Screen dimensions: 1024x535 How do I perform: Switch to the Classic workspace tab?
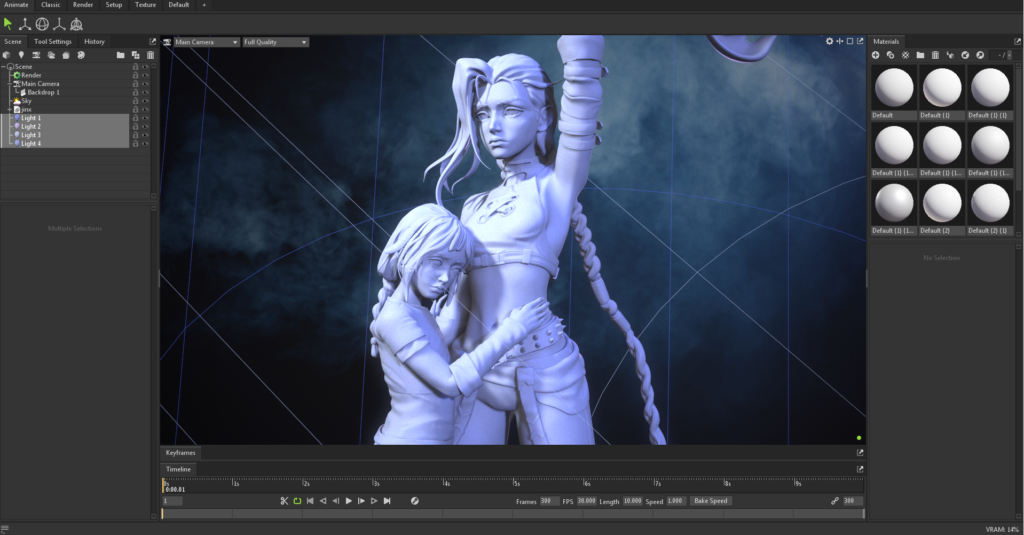point(51,5)
